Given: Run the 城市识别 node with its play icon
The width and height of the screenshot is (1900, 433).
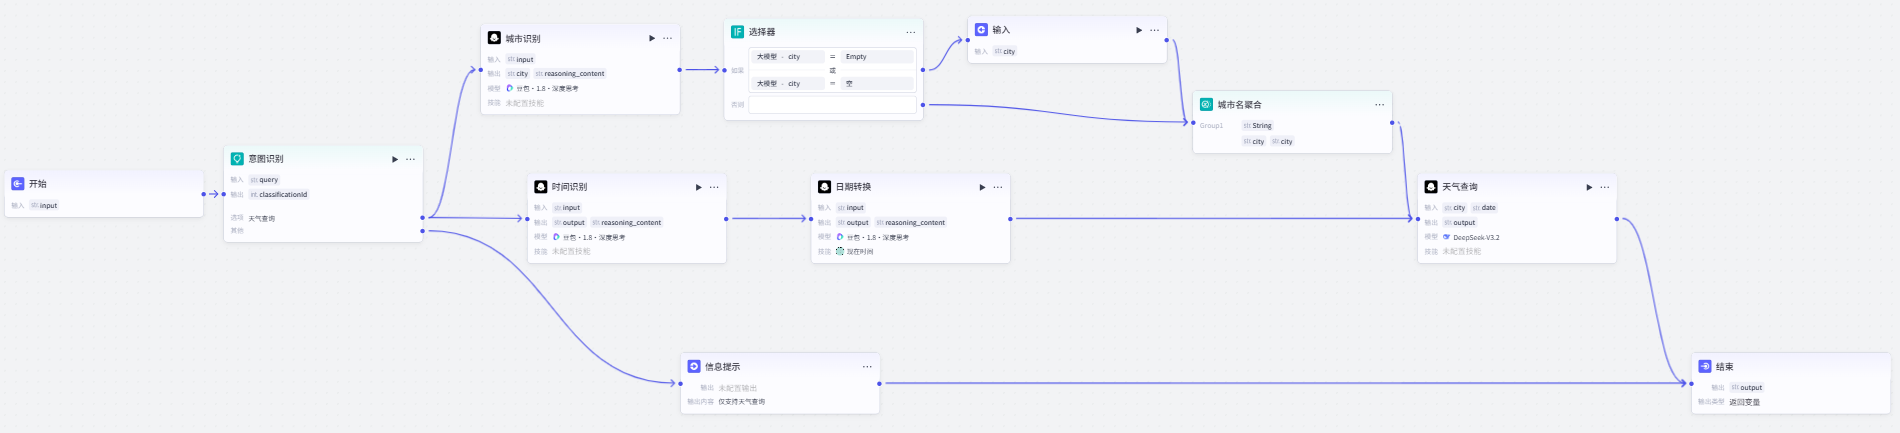Looking at the screenshot, I should (652, 38).
